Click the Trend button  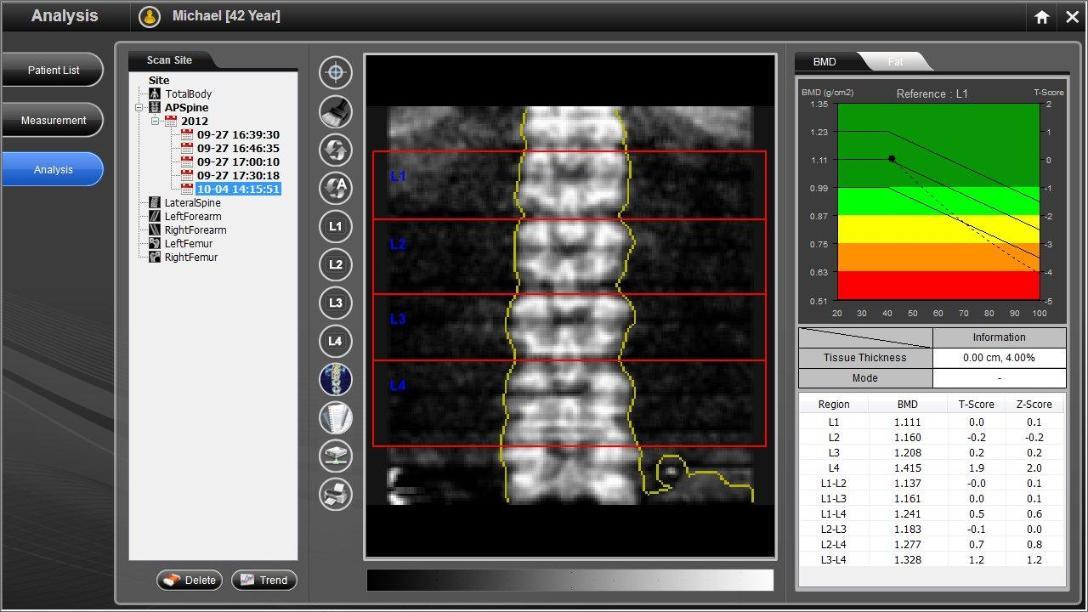point(263,580)
